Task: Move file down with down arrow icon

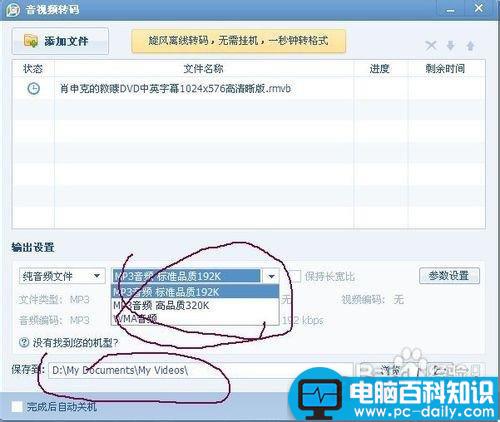Action: pyautogui.click(x=451, y=45)
